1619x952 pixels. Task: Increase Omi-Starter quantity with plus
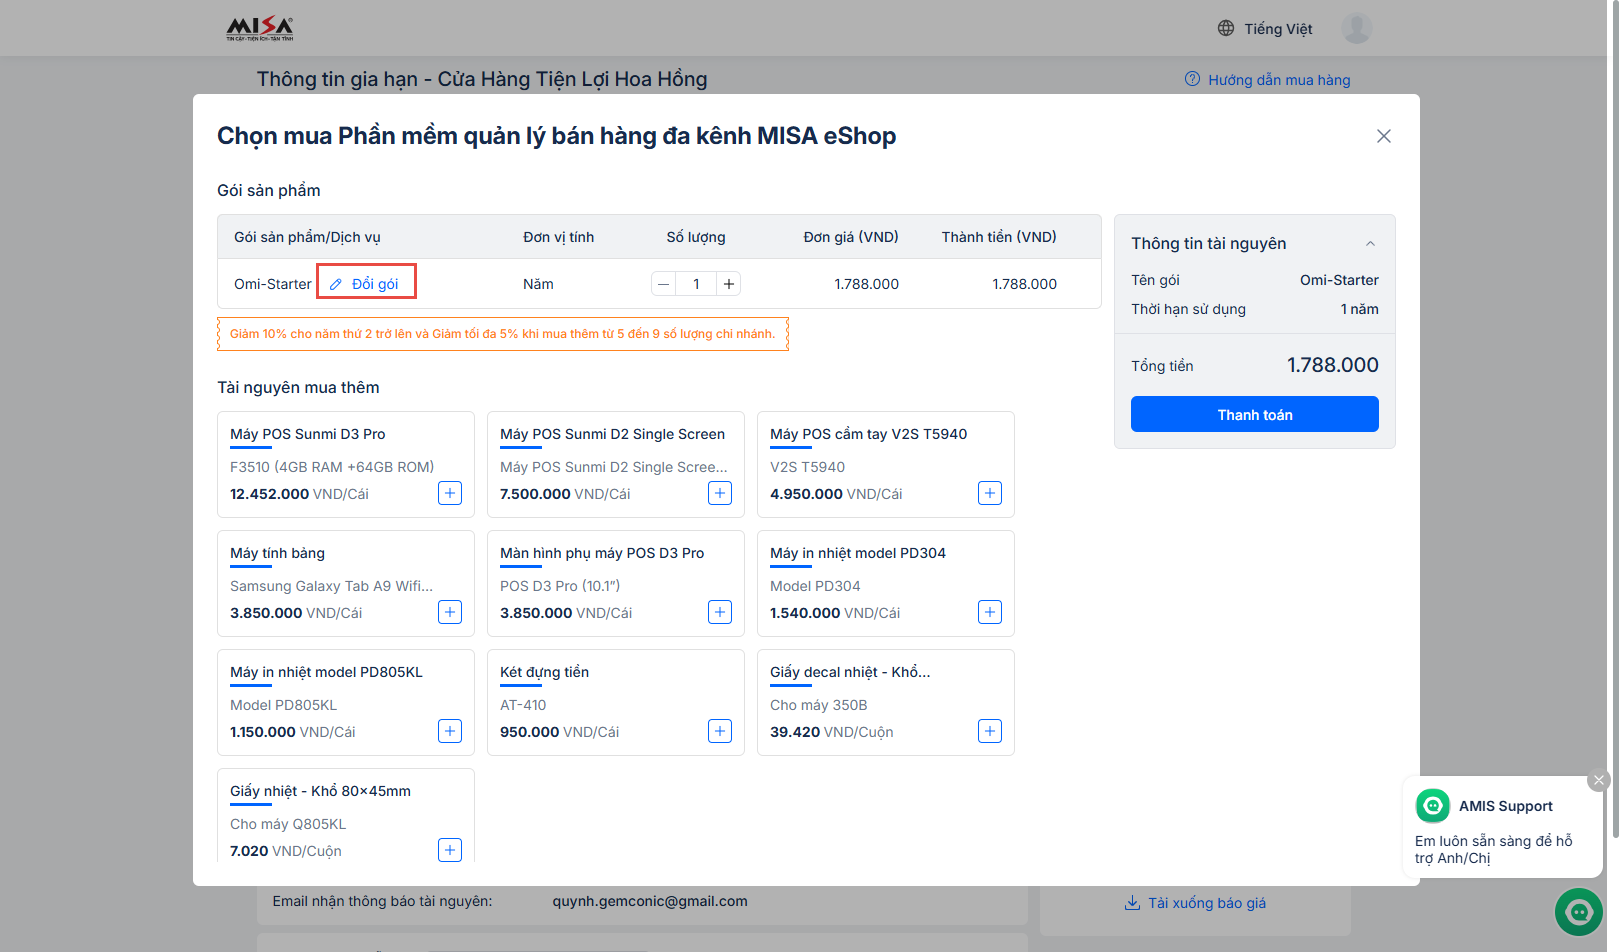[x=729, y=284]
